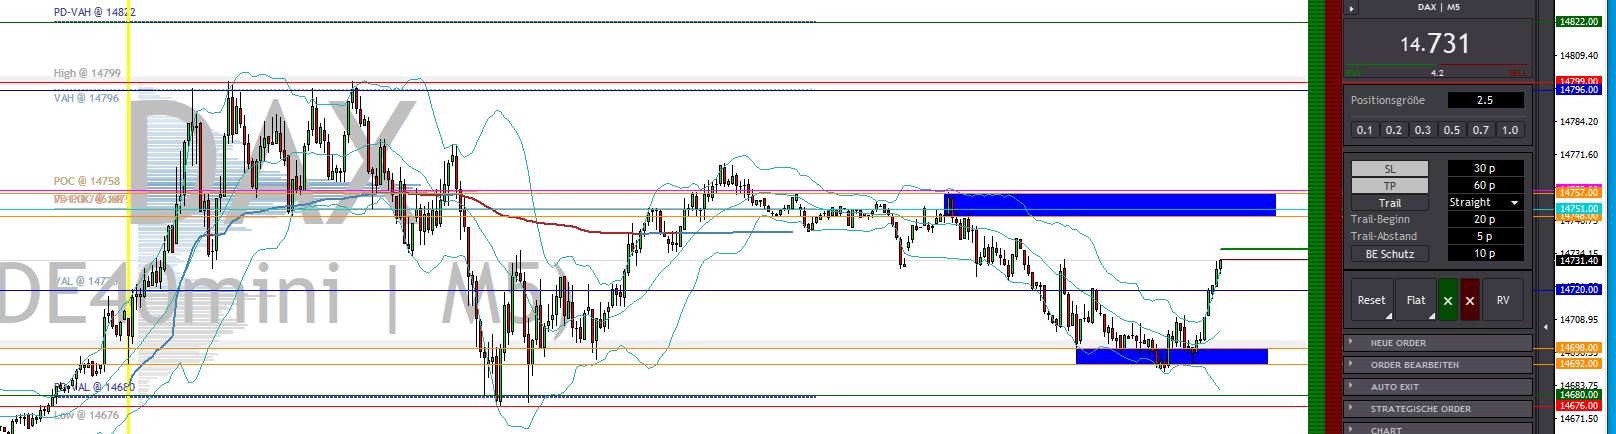Click the black 14731.40 current price marker
Screen dimensions: 1616x434
[x=1580, y=260]
